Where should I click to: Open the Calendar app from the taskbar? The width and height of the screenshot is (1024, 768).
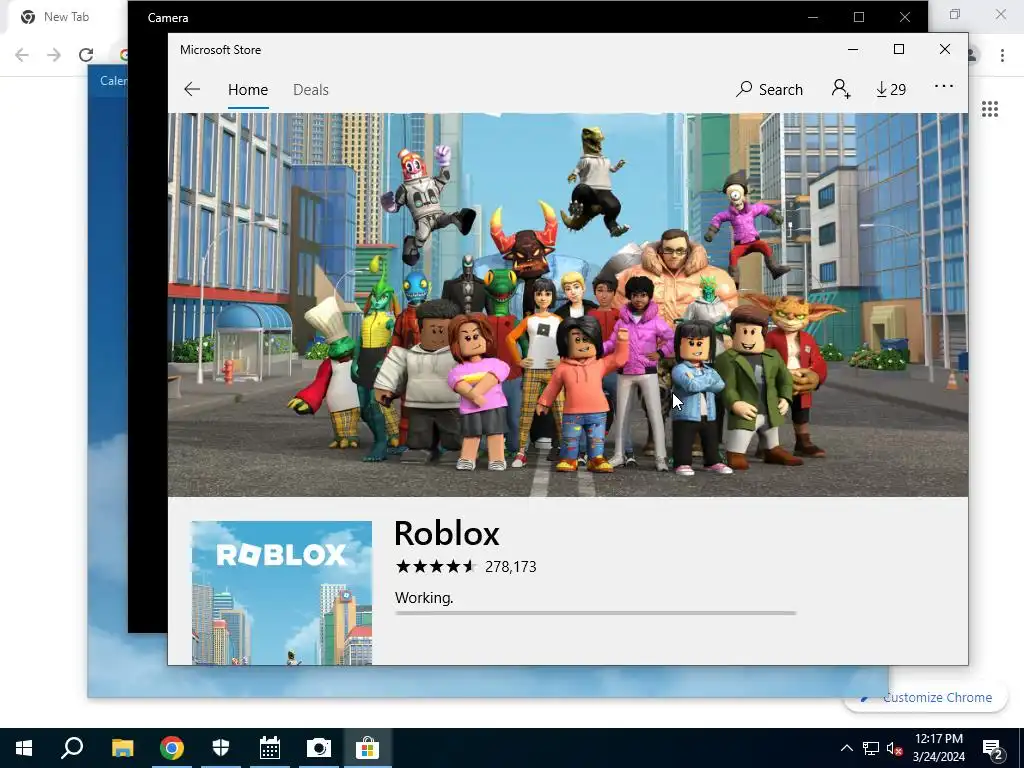coord(270,748)
